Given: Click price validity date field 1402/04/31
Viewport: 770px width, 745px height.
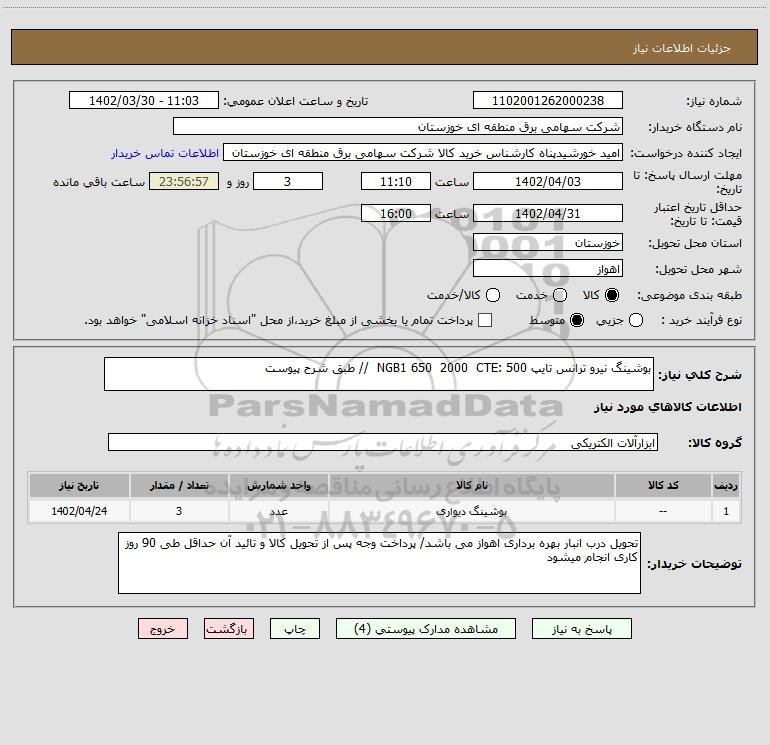Looking at the screenshot, I should (547, 213).
